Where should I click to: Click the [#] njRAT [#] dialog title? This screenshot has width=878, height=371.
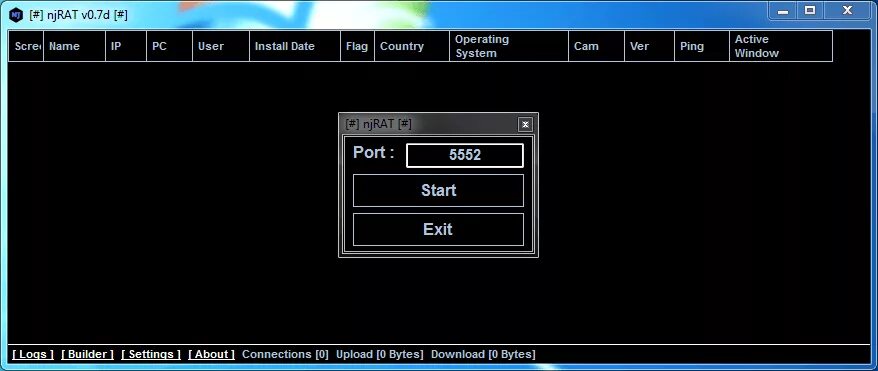click(379, 124)
